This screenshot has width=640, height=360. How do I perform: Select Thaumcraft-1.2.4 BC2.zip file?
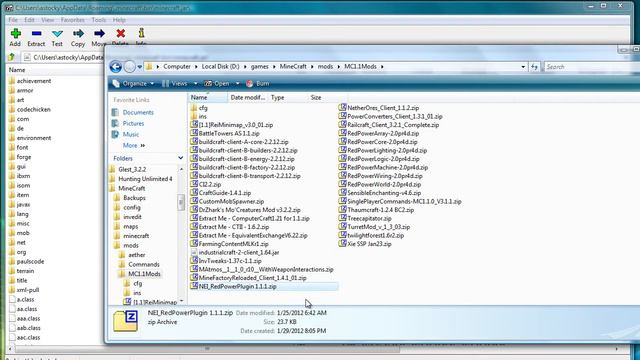[x=376, y=210]
